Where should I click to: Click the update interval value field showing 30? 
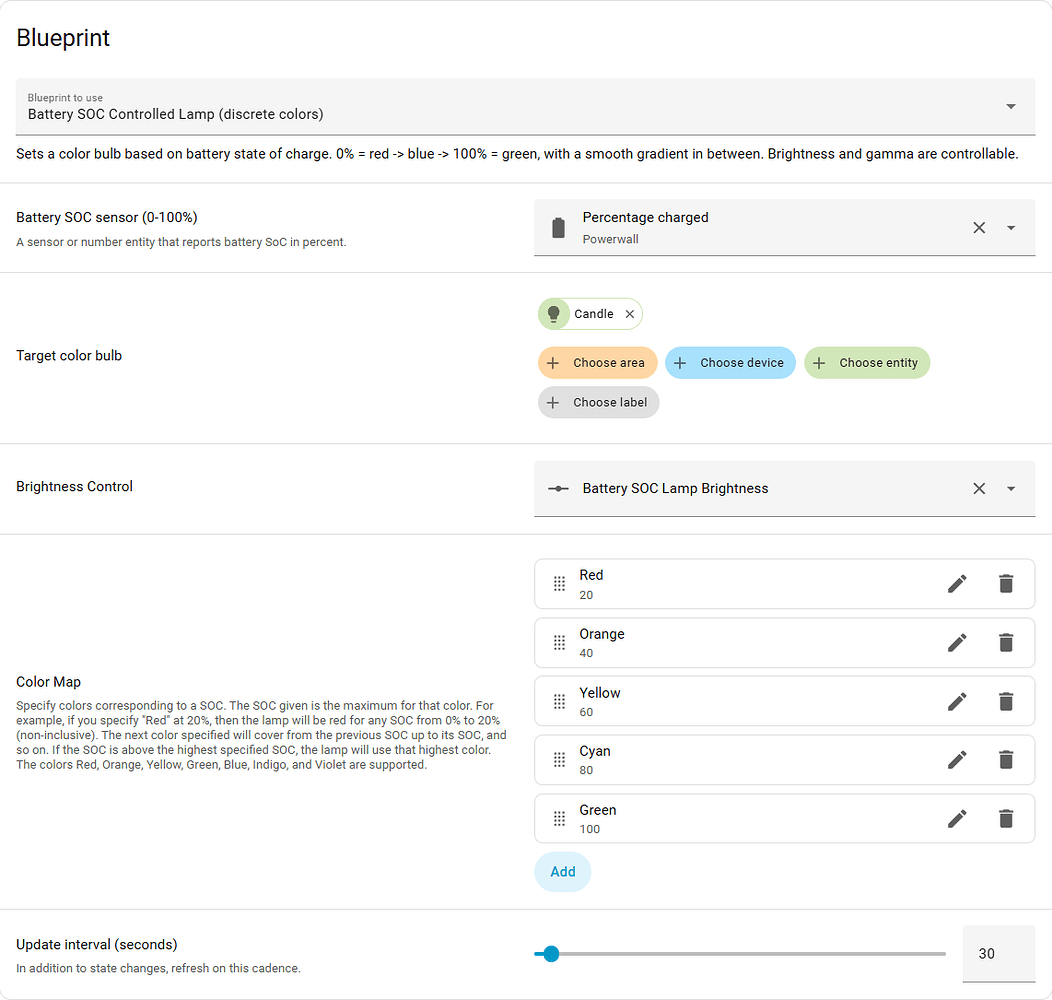click(998, 953)
